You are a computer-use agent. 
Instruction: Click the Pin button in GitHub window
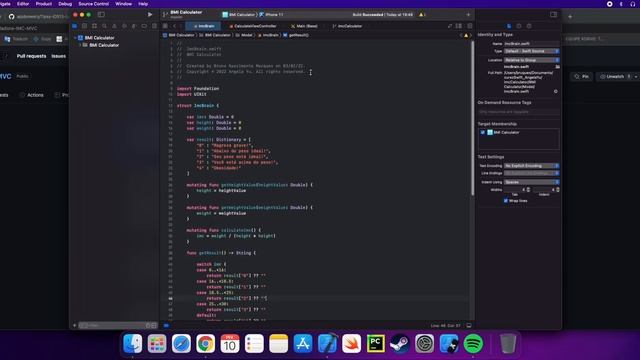[582, 76]
